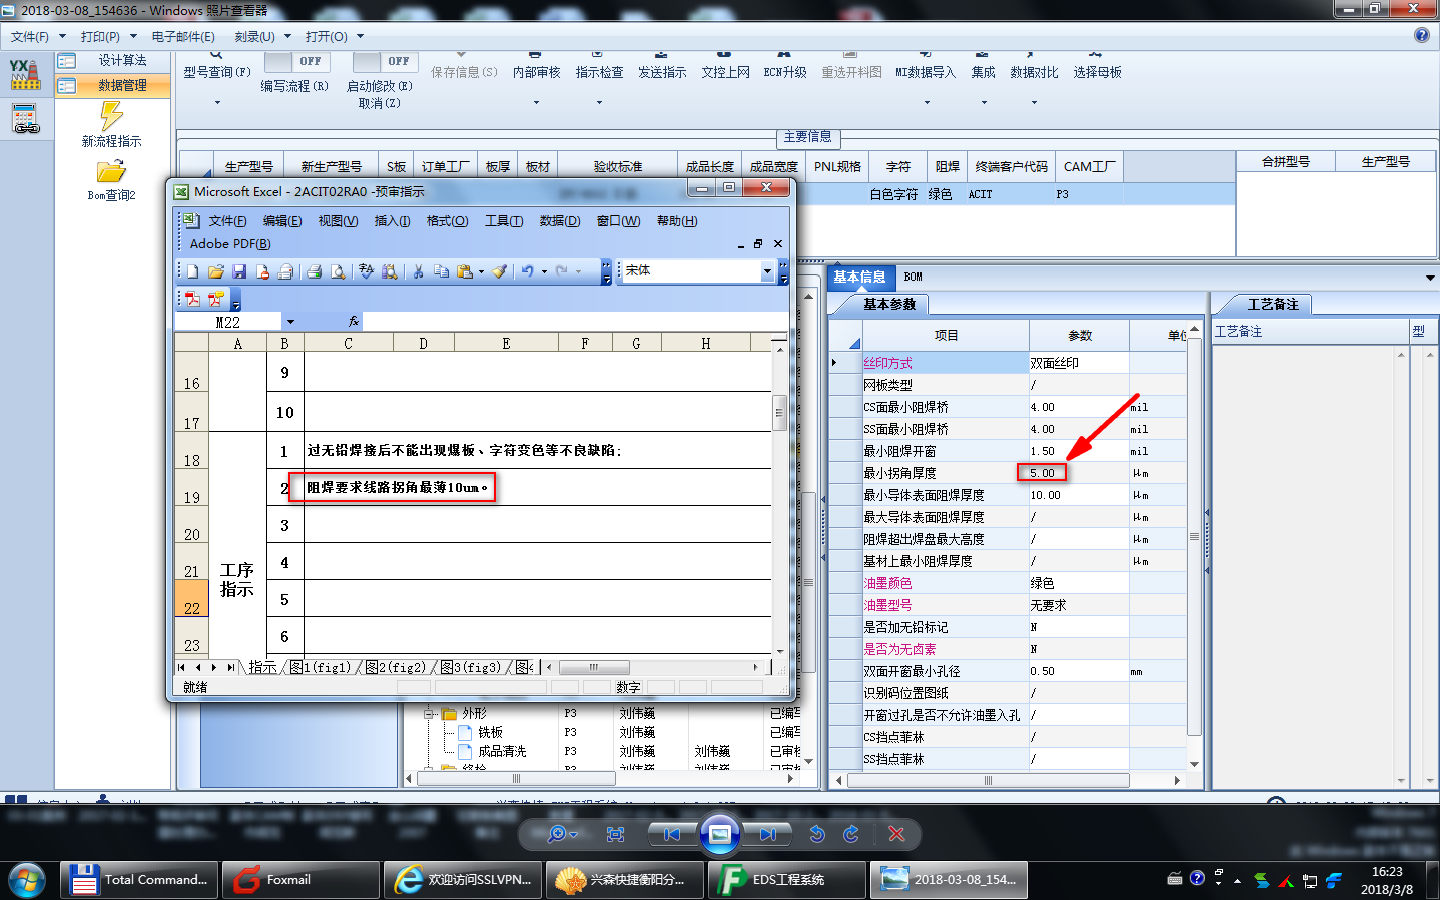Select 数据管理 in the left panel
The height and width of the screenshot is (900, 1440).
point(112,86)
